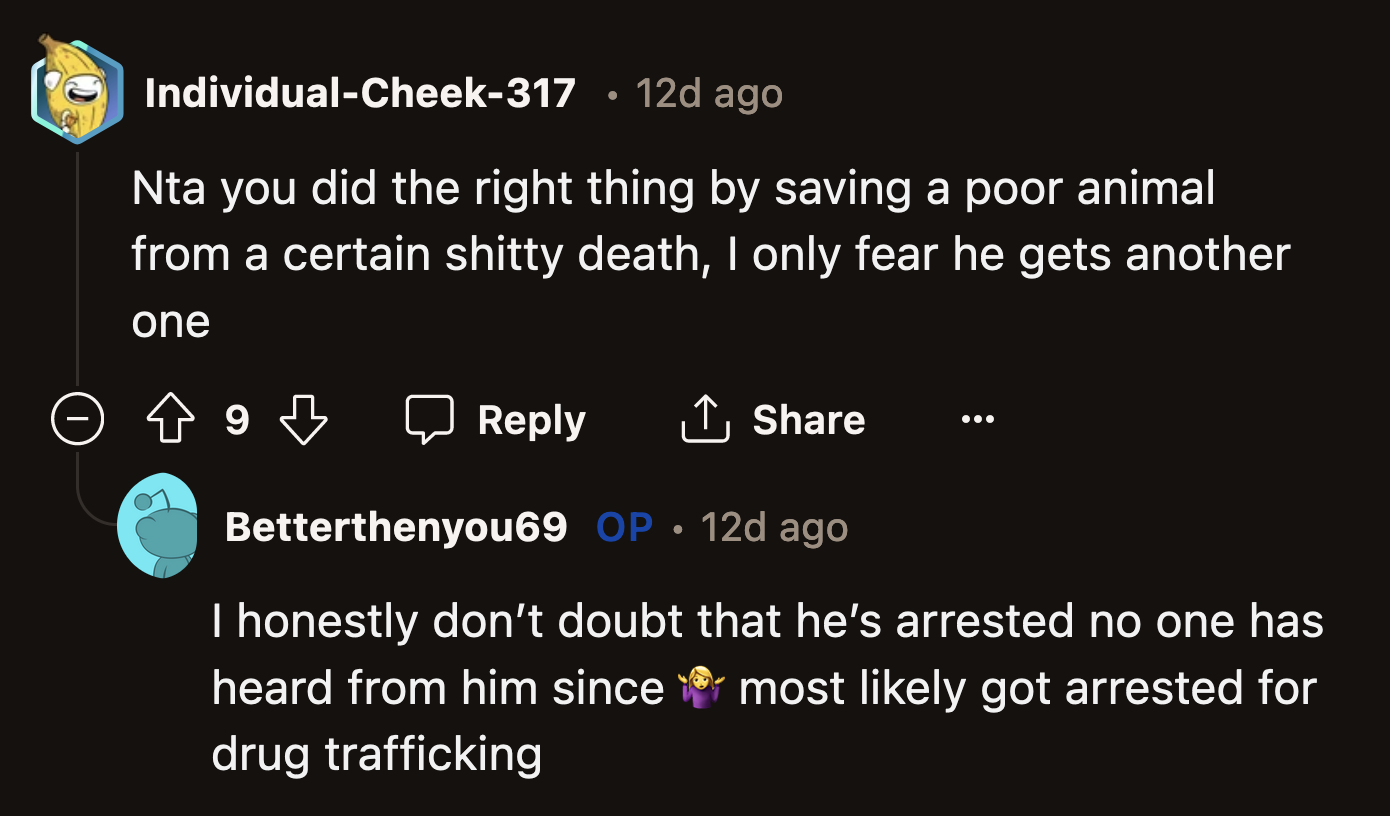Click Share to copy the comment link
The height and width of the screenshot is (816, 1390).
click(x=808, y=419)
